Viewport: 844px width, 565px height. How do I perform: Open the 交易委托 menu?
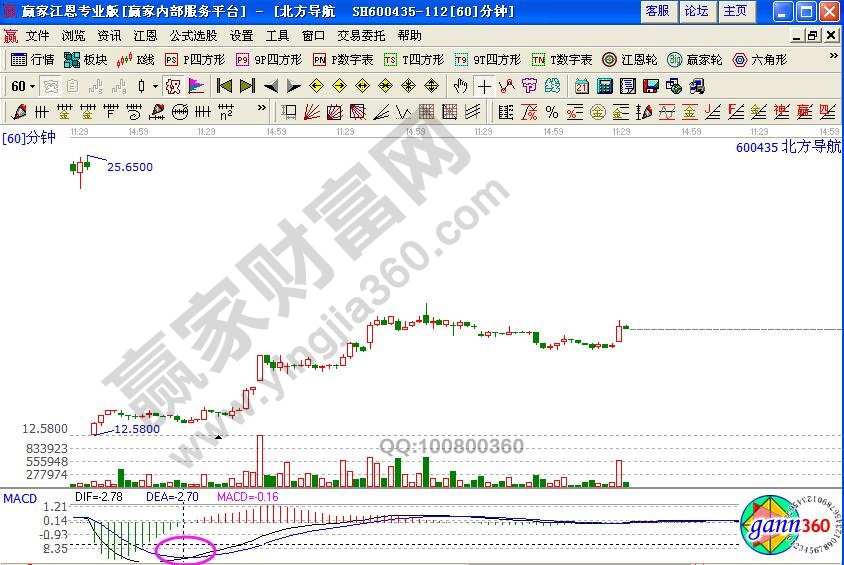(361, 36)
